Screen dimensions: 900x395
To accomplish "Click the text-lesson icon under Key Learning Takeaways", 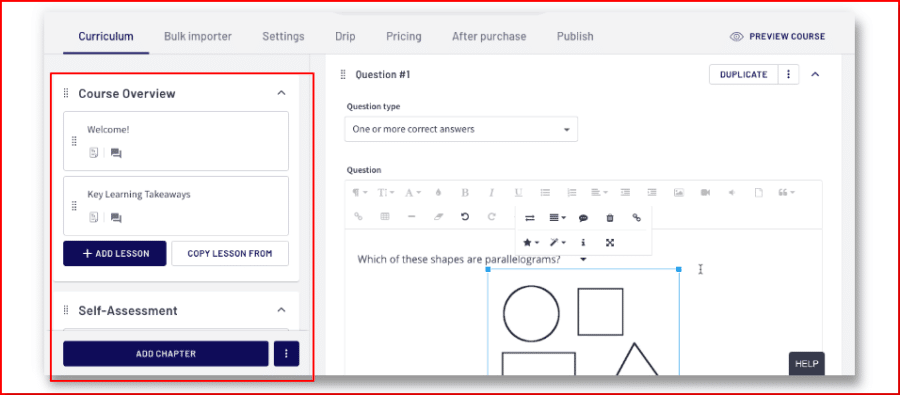I will click(x=94, y=217).
